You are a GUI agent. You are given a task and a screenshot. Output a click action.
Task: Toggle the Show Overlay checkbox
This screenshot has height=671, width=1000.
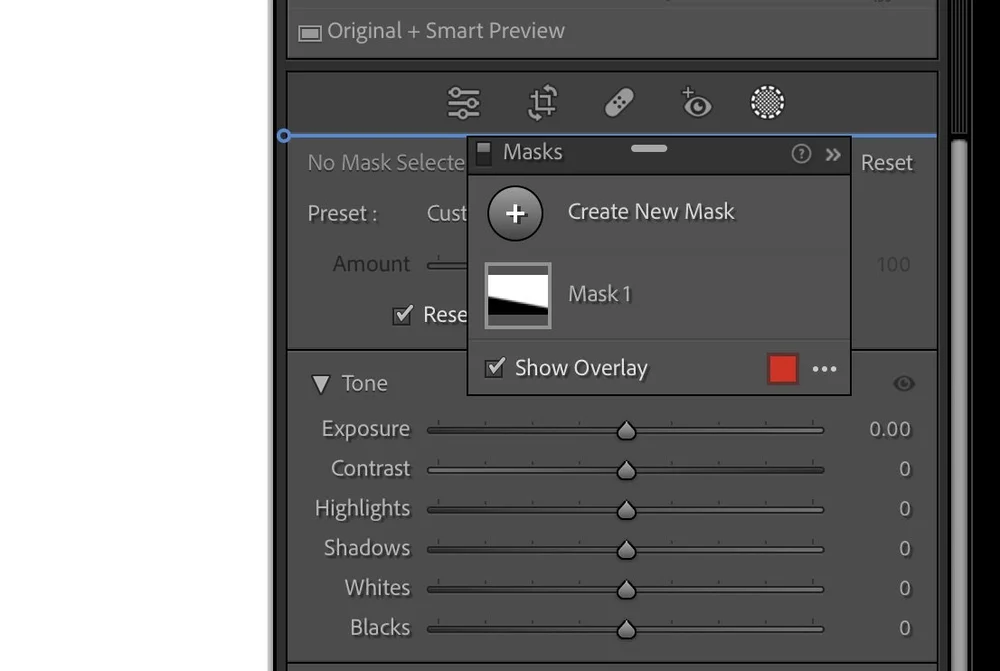pos(495,367)
